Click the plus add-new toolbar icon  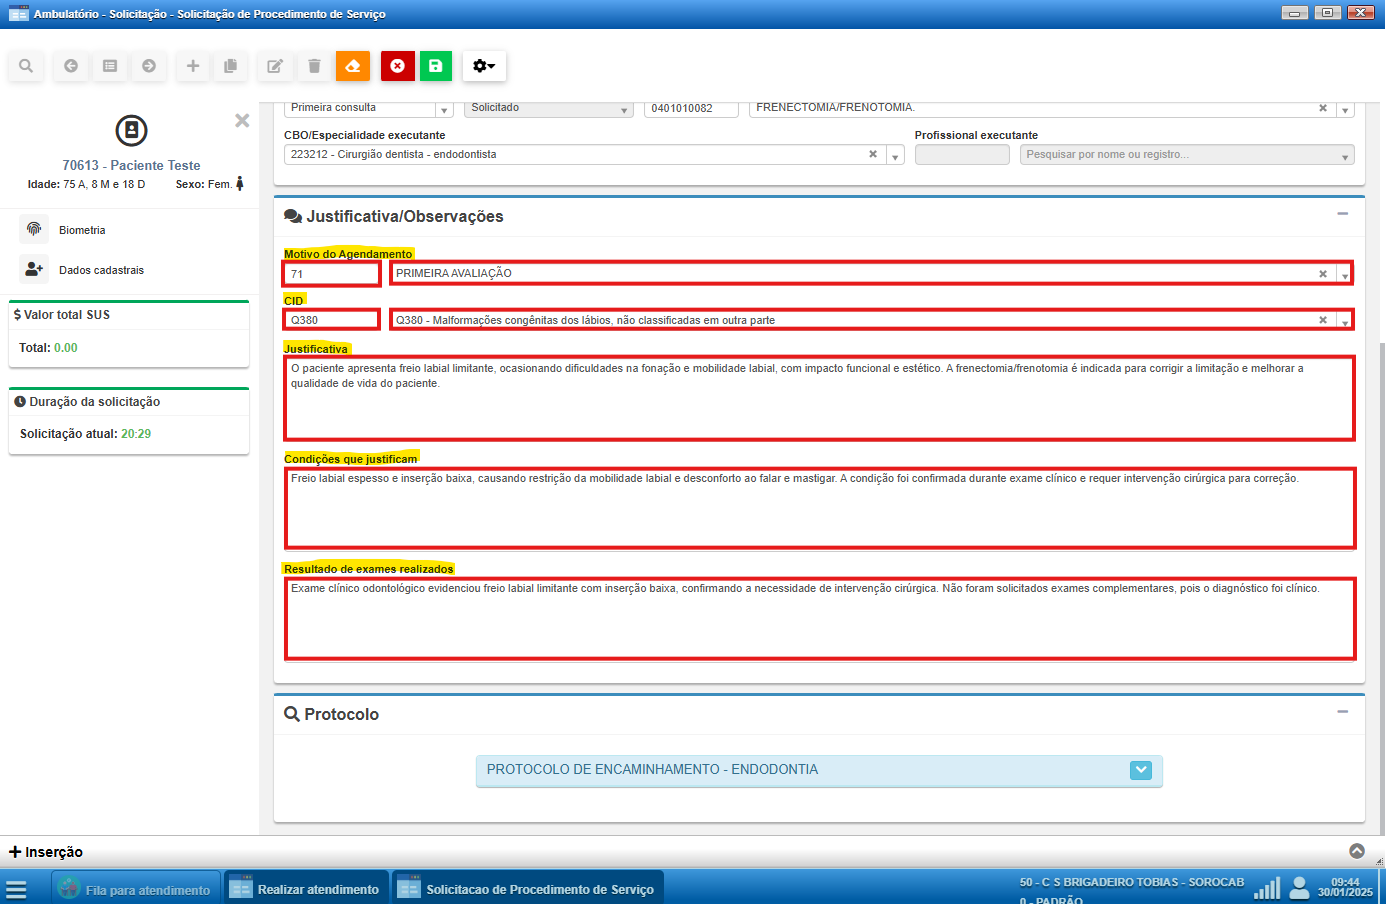point(193,66)
